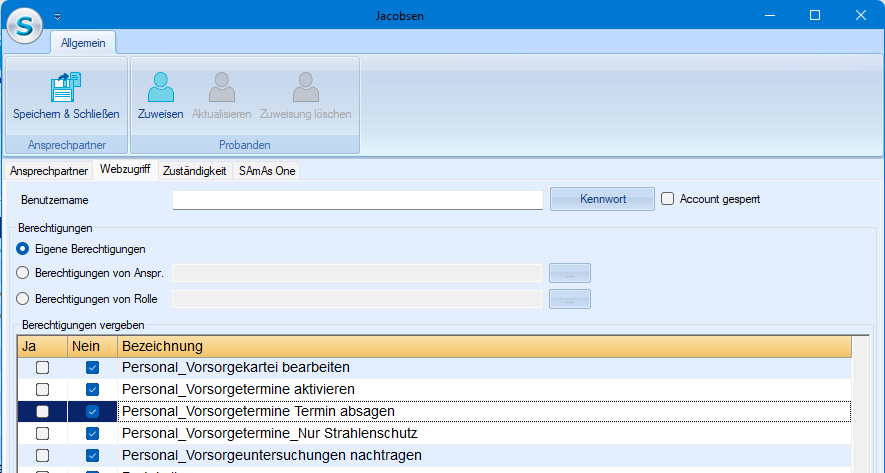The height and width of the screenshot is (473, 885).
Task: Tick the Account gesperrt checkbox
Action: tap(668, 199)
